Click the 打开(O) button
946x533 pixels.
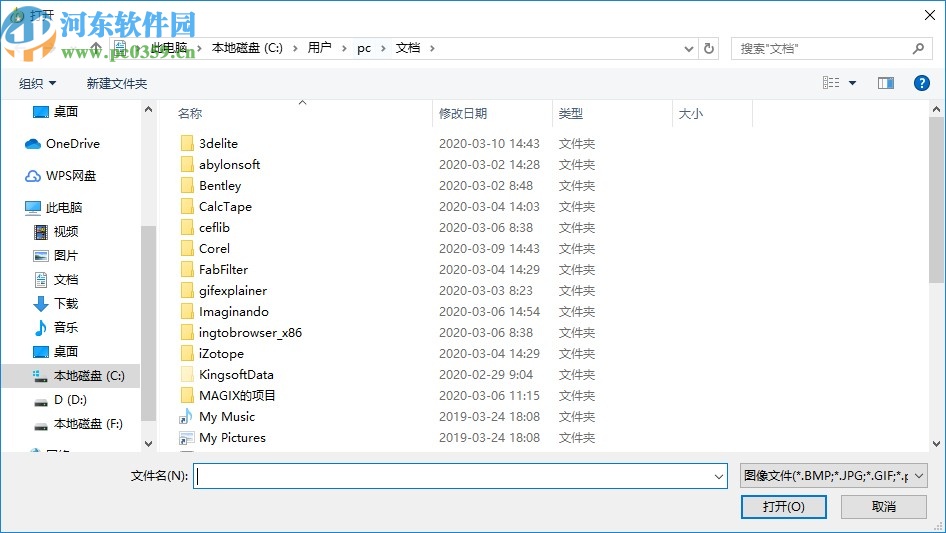click(x=784, y=506)
